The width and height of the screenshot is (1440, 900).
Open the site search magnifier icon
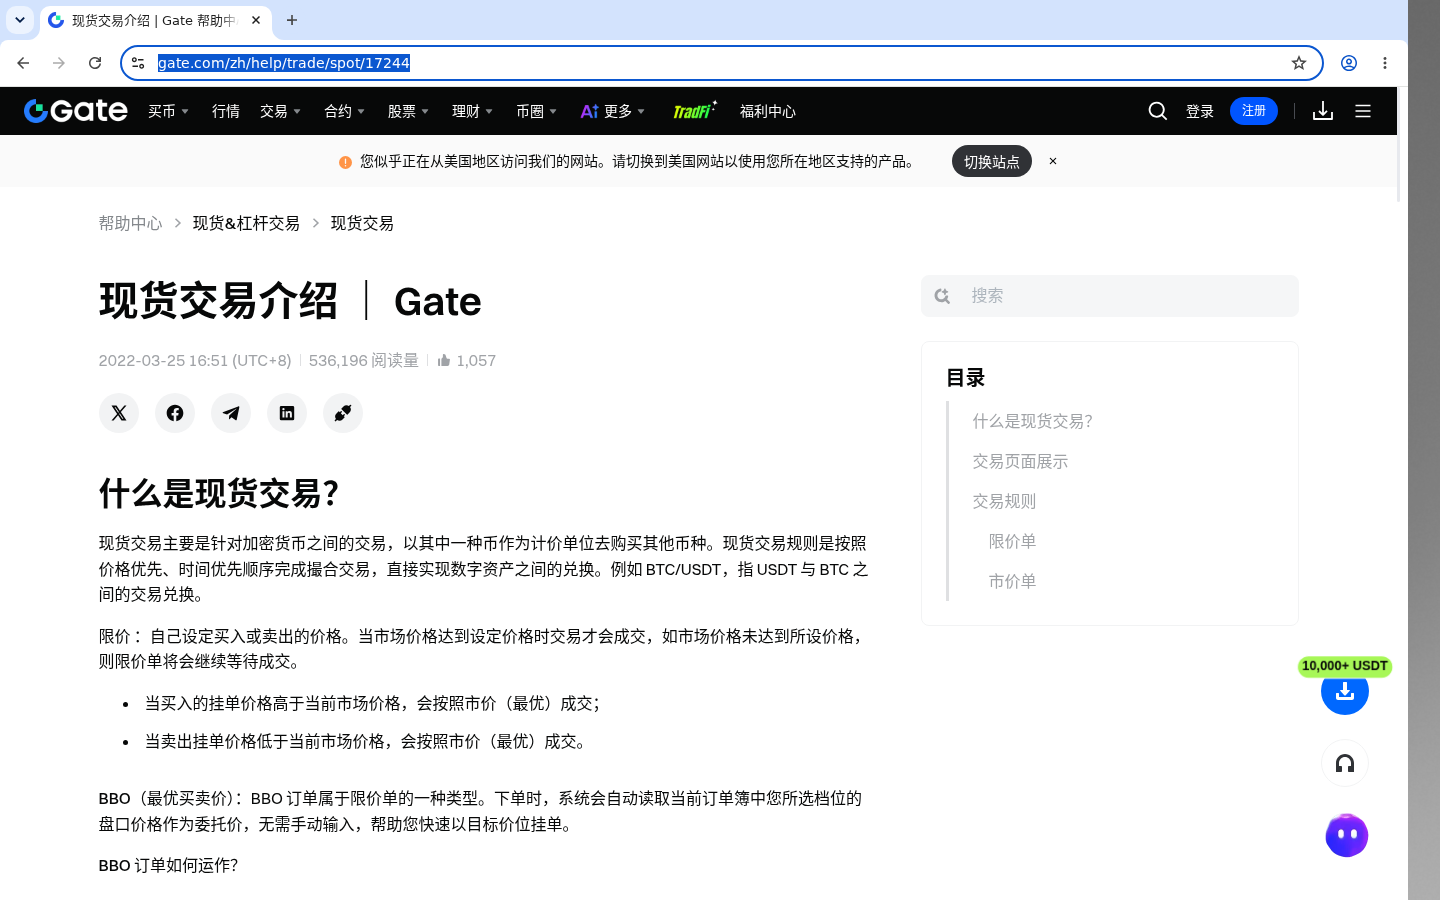point(1158,111)
